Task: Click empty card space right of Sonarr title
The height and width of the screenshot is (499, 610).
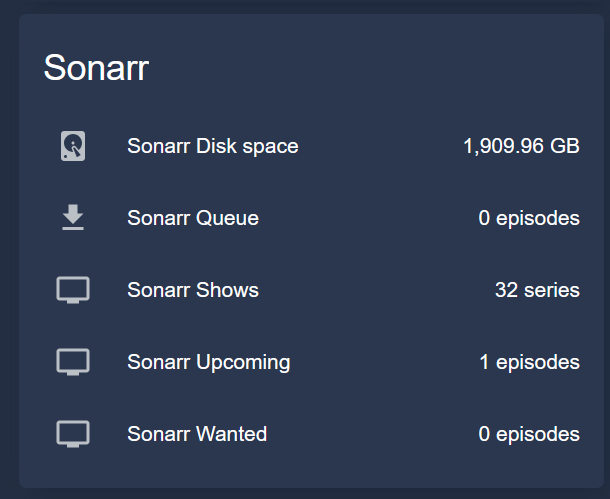Action: (x=380, y=68)
